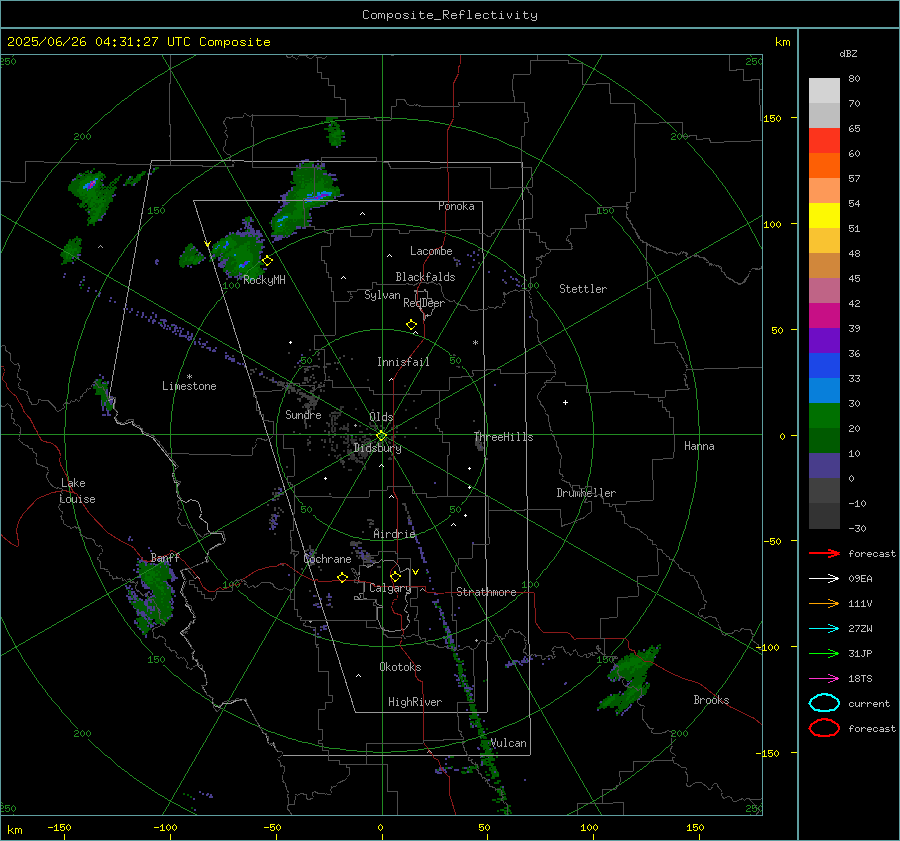The image size is (900, 841).
Task: Click the dBZ legend heading
Action: (848, 54)
